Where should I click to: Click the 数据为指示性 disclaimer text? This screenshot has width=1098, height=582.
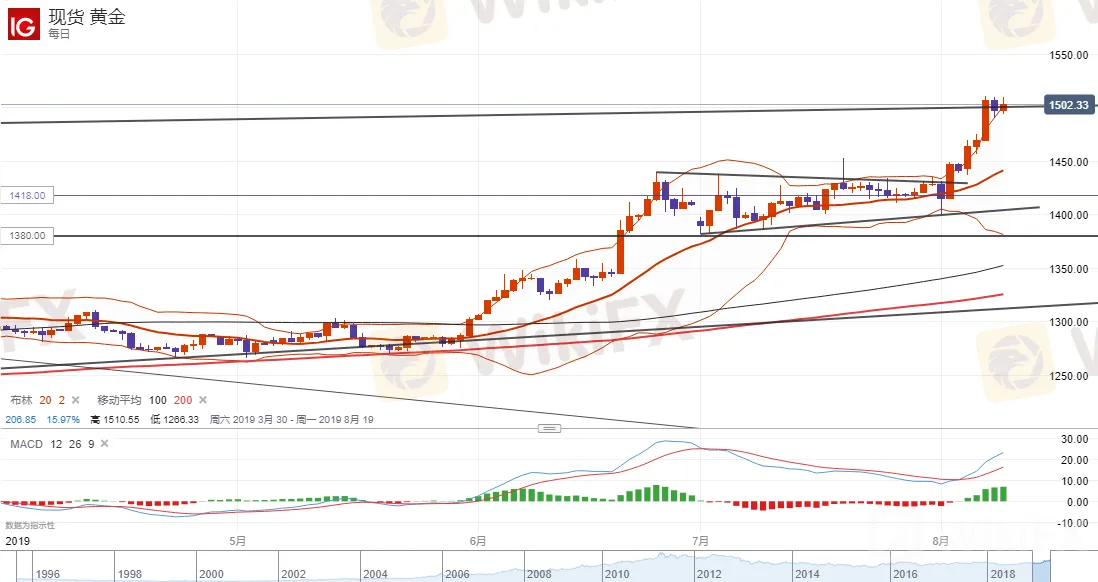(x=30, y=525)
